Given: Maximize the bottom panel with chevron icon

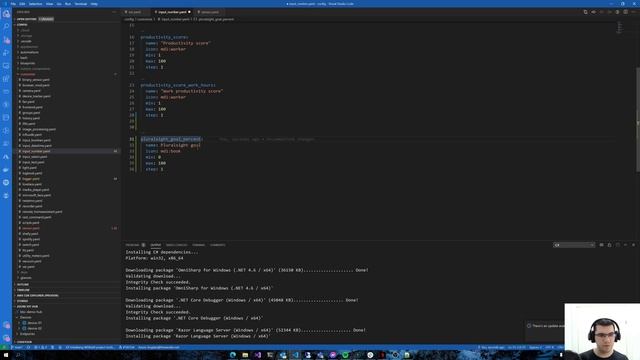Looking at the screenshot, I should pyautogui.click(x=625, y=245).
